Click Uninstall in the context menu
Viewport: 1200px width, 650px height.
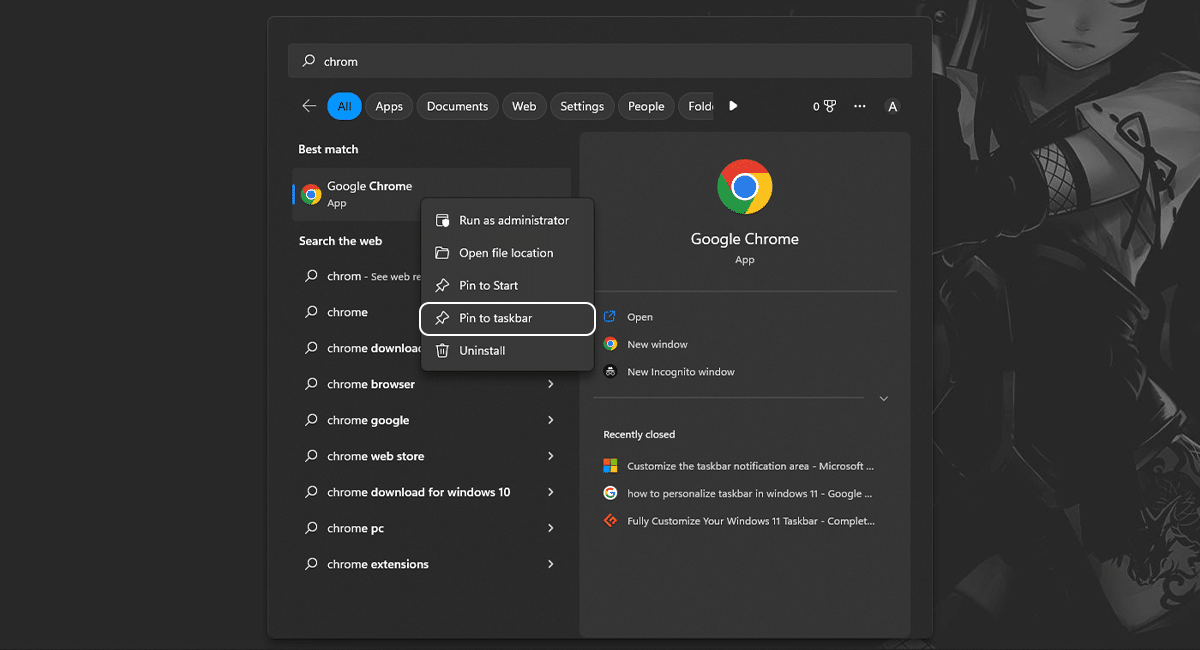pyautogui.click(x=482, y=351)
